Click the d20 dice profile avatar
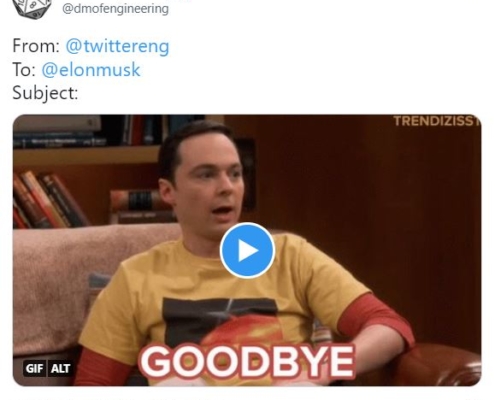 click(x=32, y=8)
